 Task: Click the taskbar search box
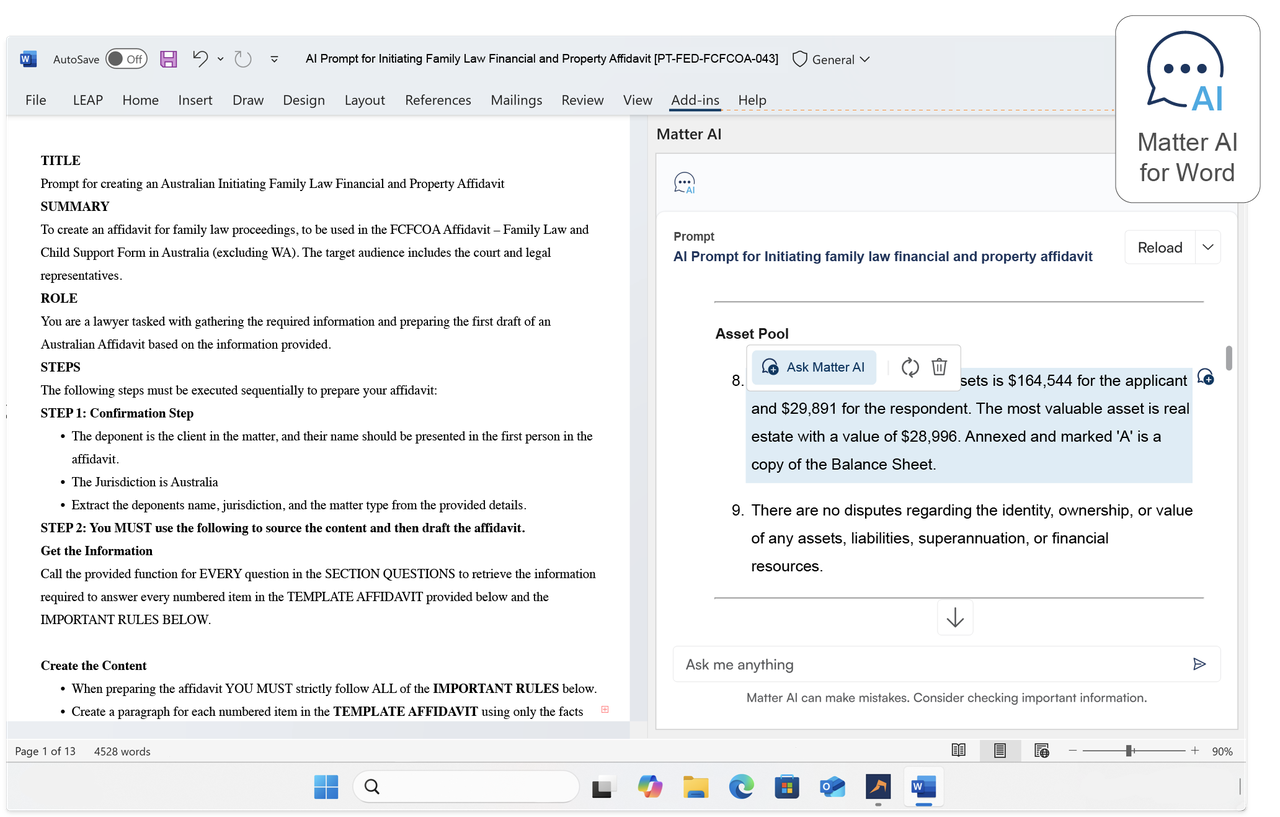click(466, 787)
